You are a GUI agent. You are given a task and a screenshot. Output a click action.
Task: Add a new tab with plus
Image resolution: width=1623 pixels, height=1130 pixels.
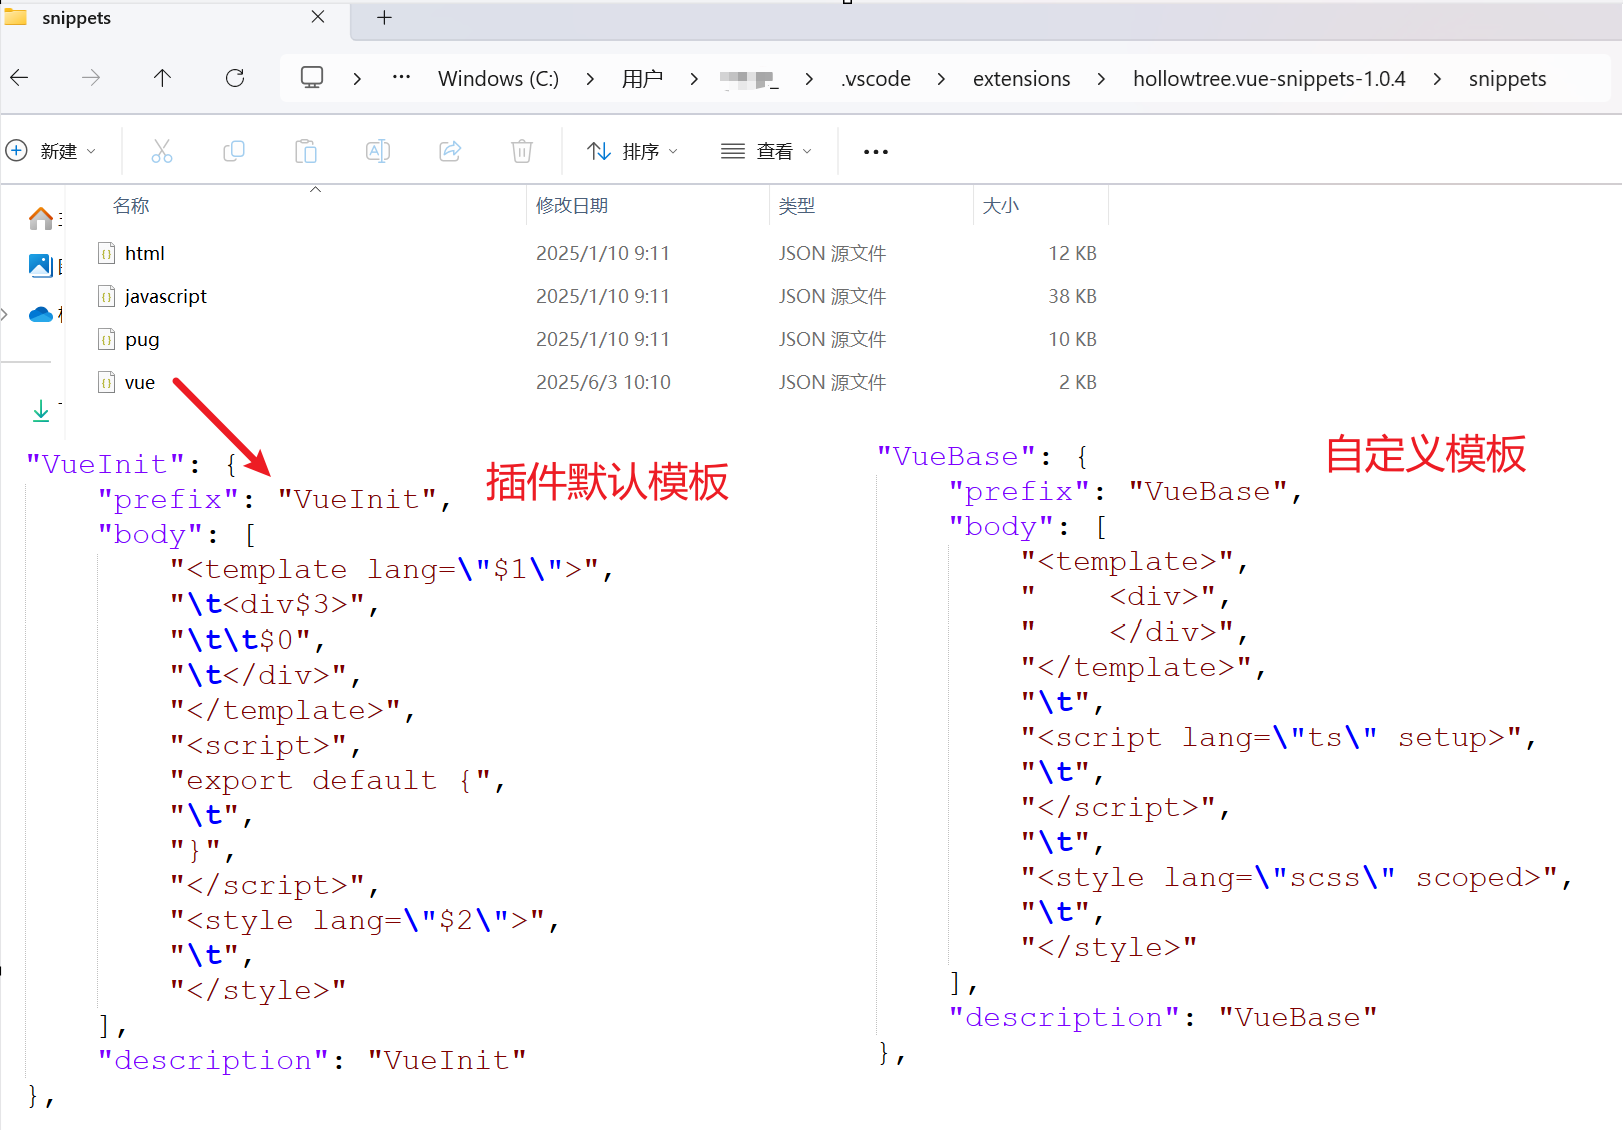click(384, 17)
